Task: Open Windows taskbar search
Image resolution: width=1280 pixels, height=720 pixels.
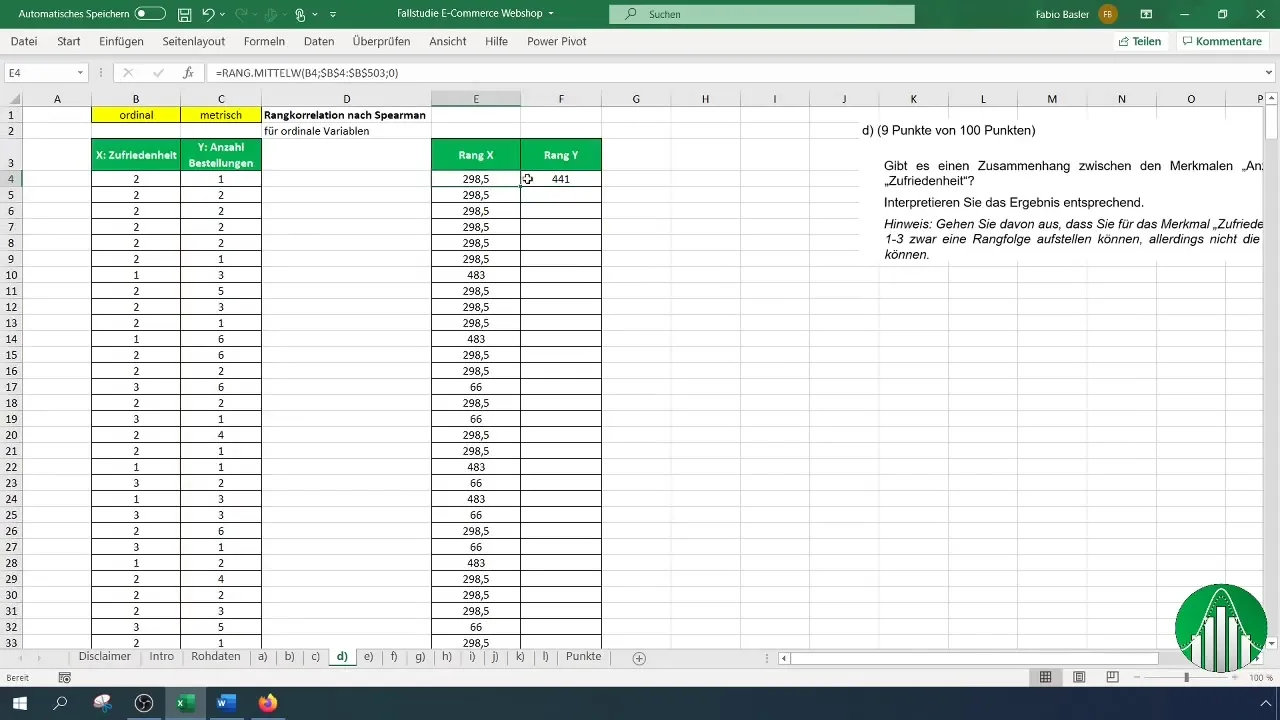Action: (x=60, y=703)
